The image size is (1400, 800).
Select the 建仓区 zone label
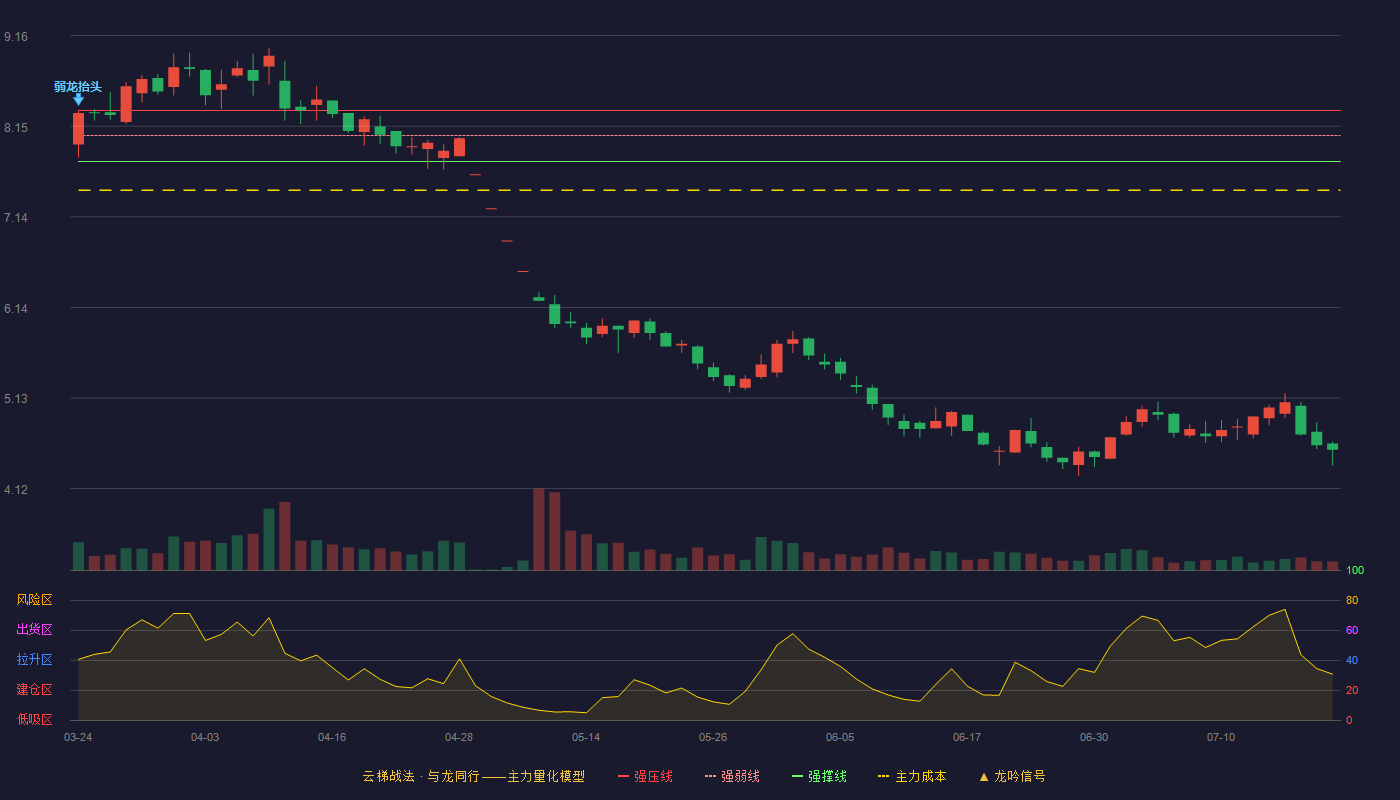[x=34, y=690]
